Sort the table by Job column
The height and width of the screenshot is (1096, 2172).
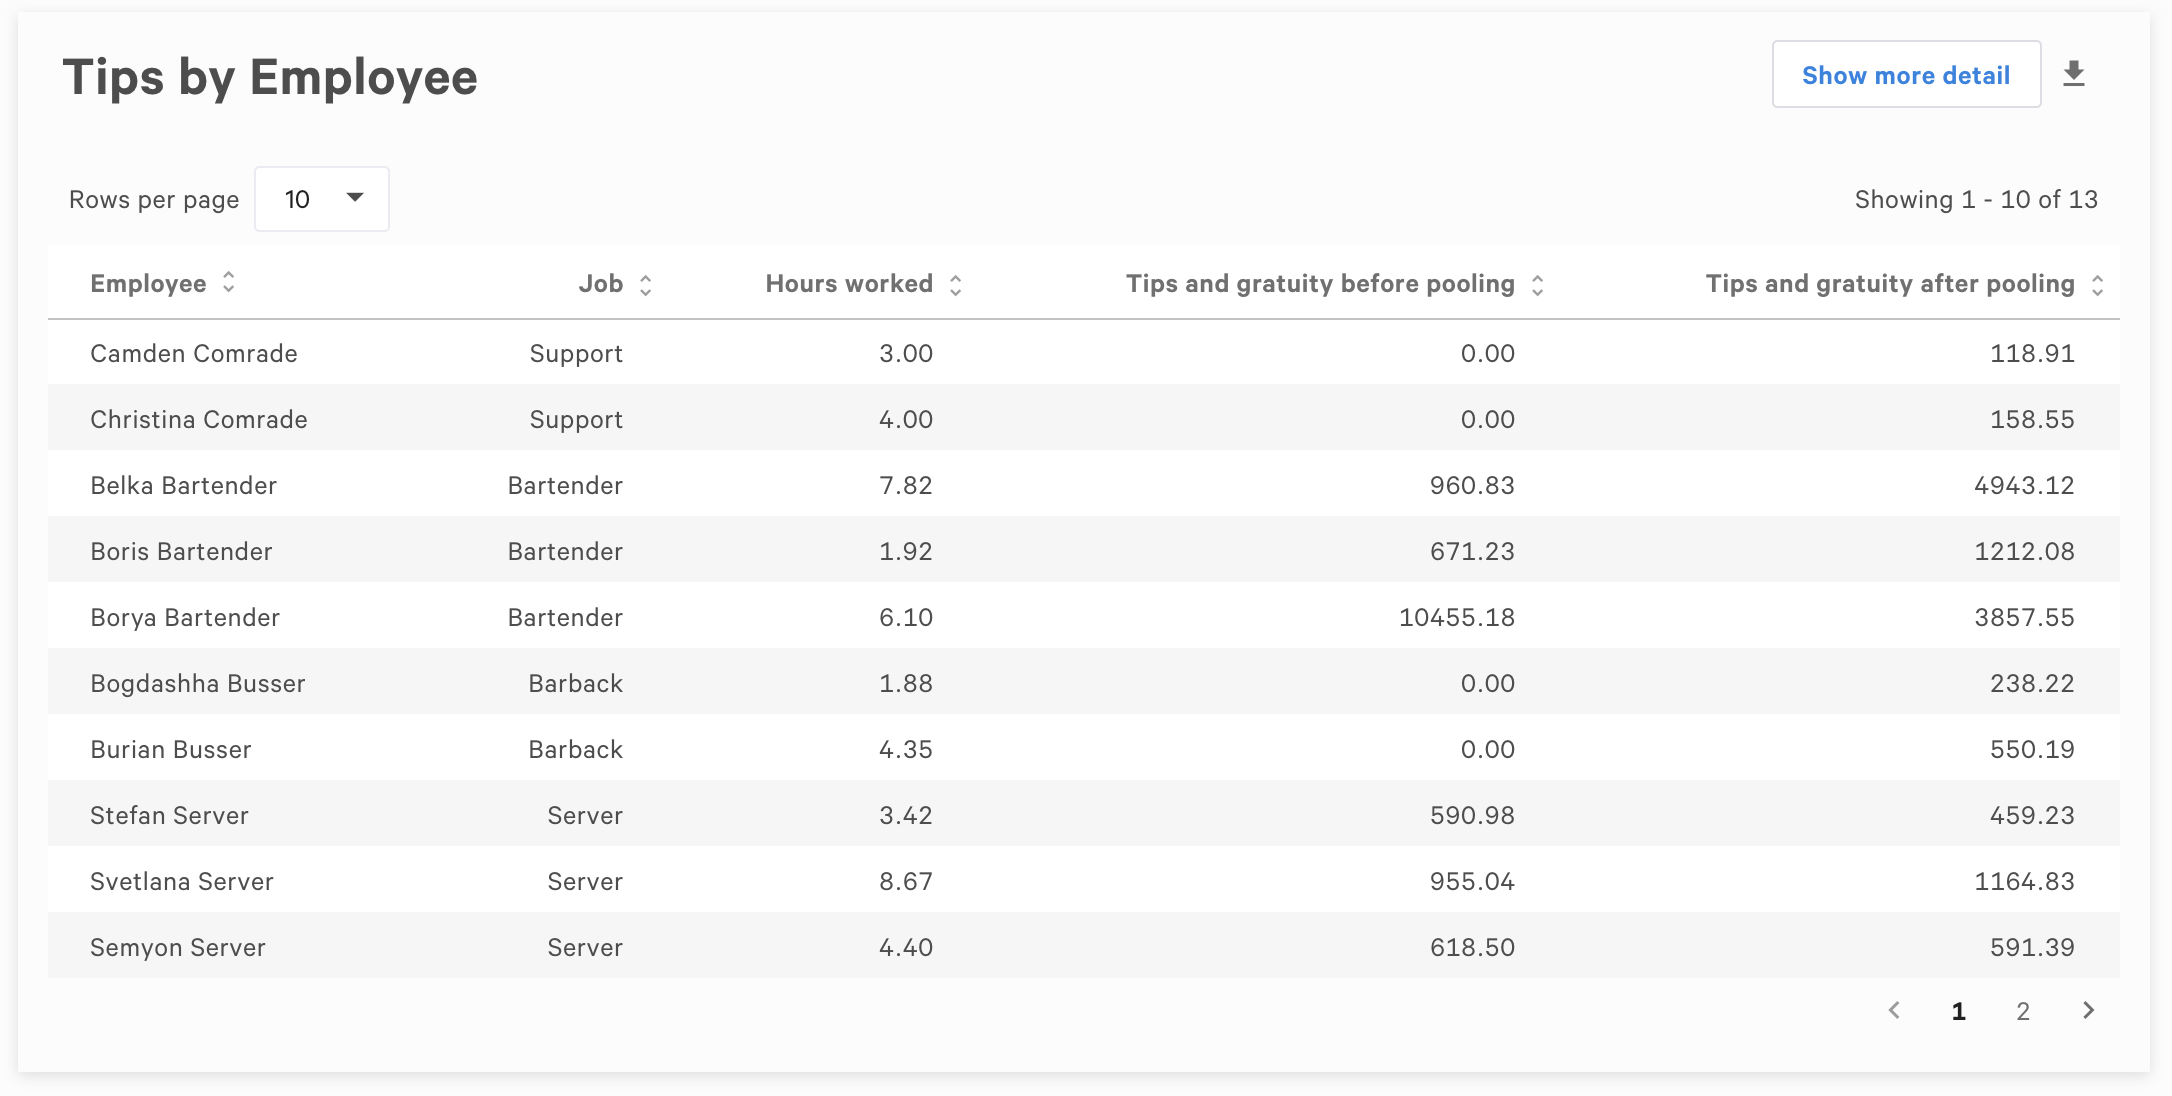[645, 283]
